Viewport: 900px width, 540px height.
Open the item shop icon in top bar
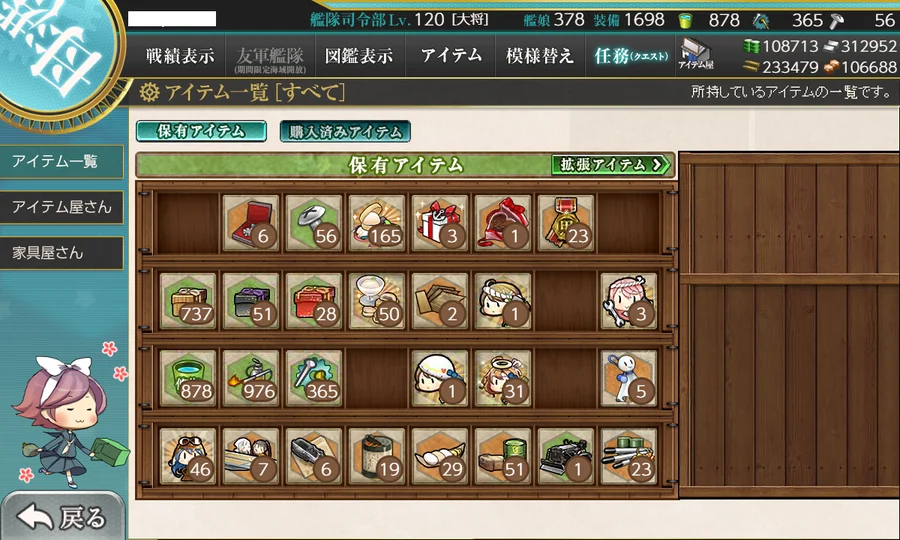(696, 55)
